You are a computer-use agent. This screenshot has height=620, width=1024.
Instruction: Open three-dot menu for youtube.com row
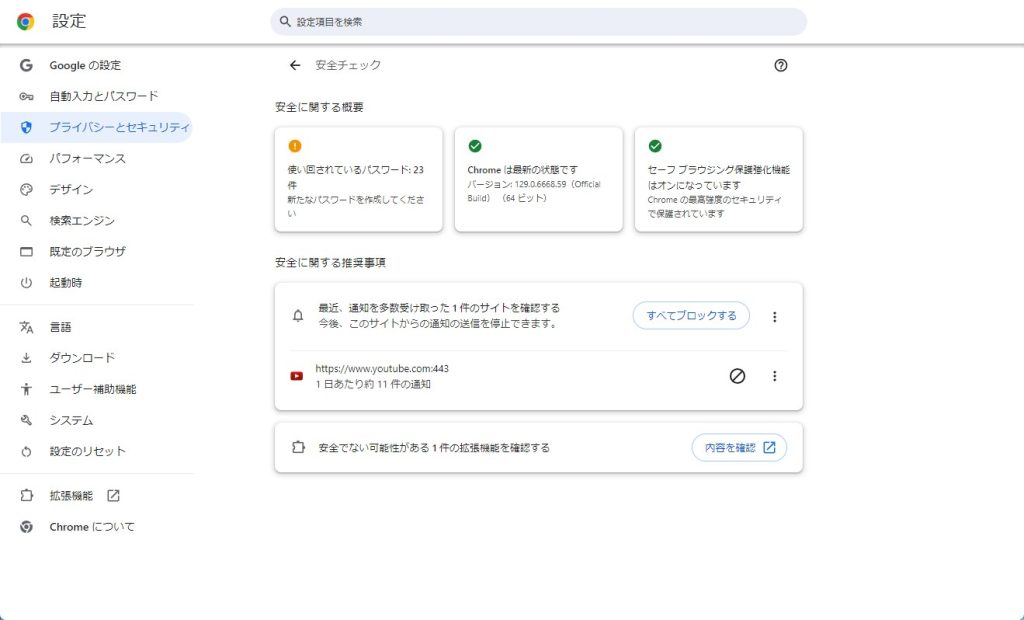pos(774,376)
